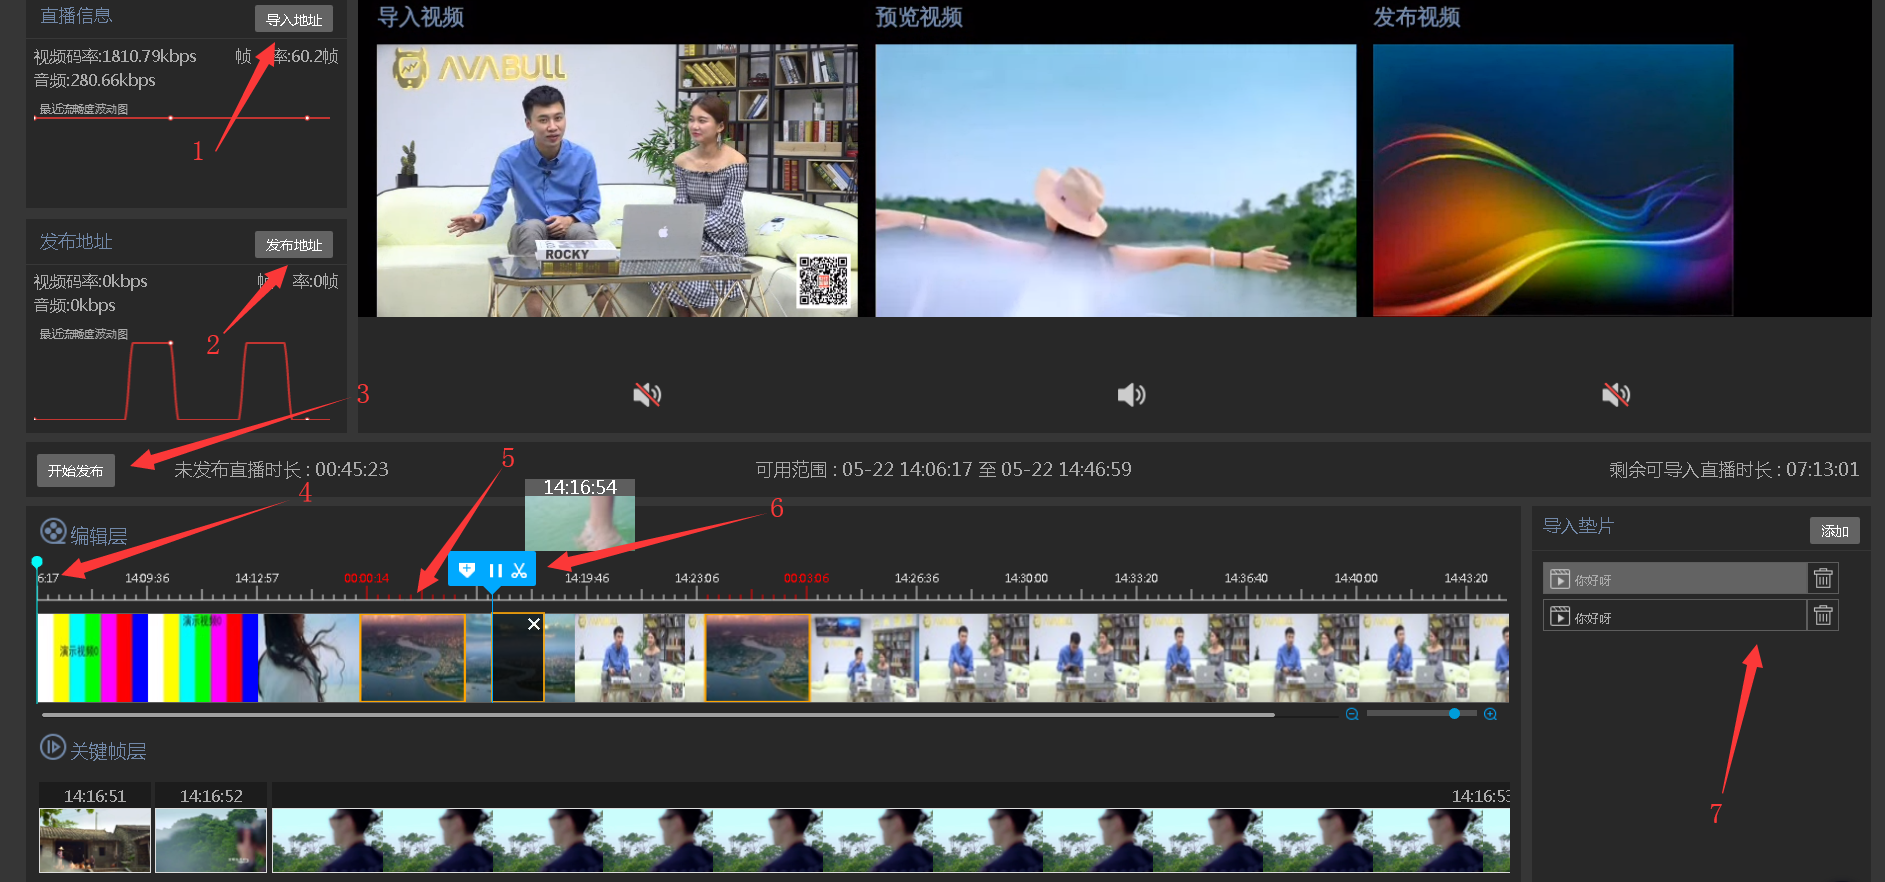Delete the non-highlighted 你好呀 item via trash icon
The width and height of the screenshot is (1885, 882).
click(x=1823, y=615)
